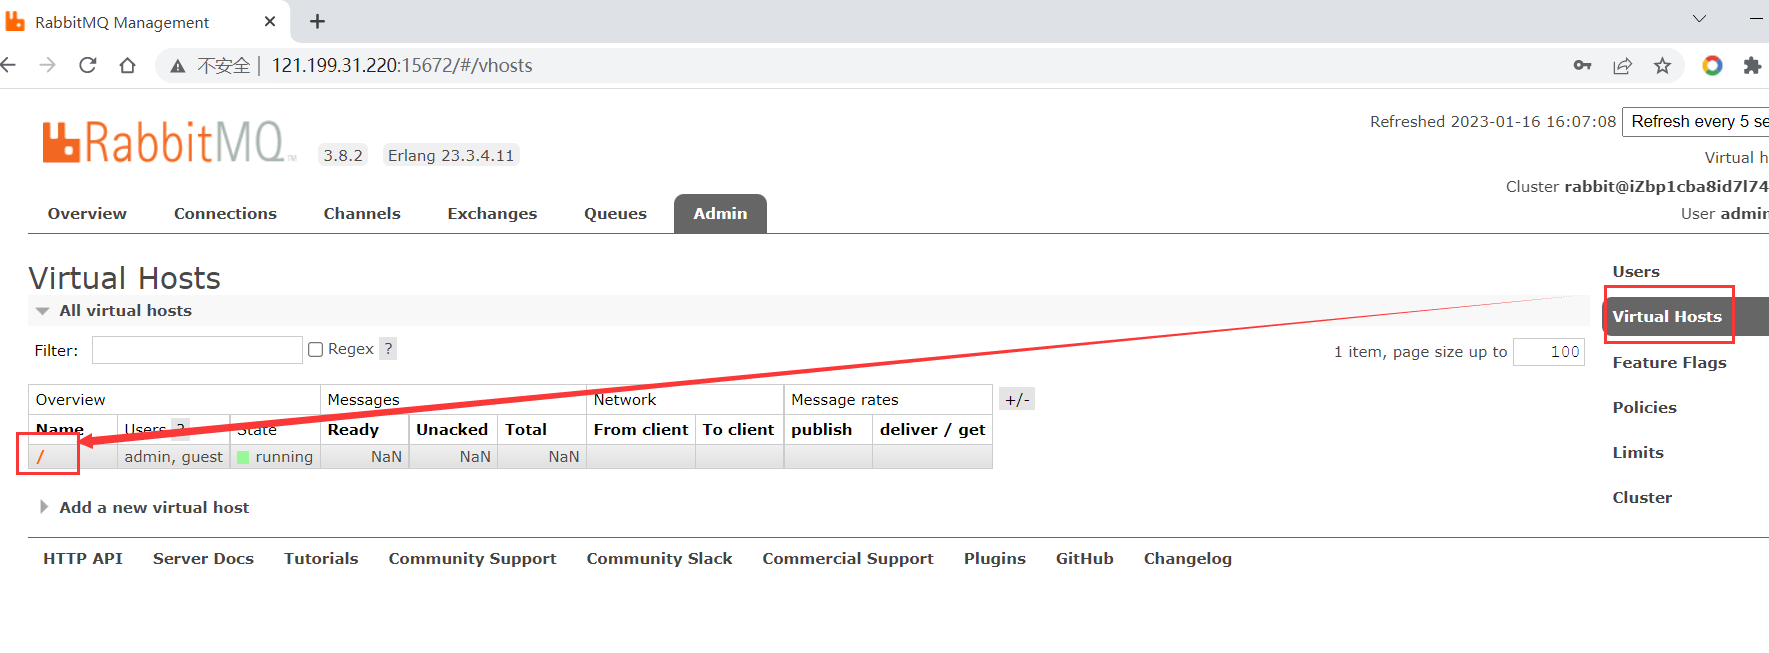This screenshot has height=653, width=1769.
Task: Click the Filter text field
Action: click(x=197, y=350)
